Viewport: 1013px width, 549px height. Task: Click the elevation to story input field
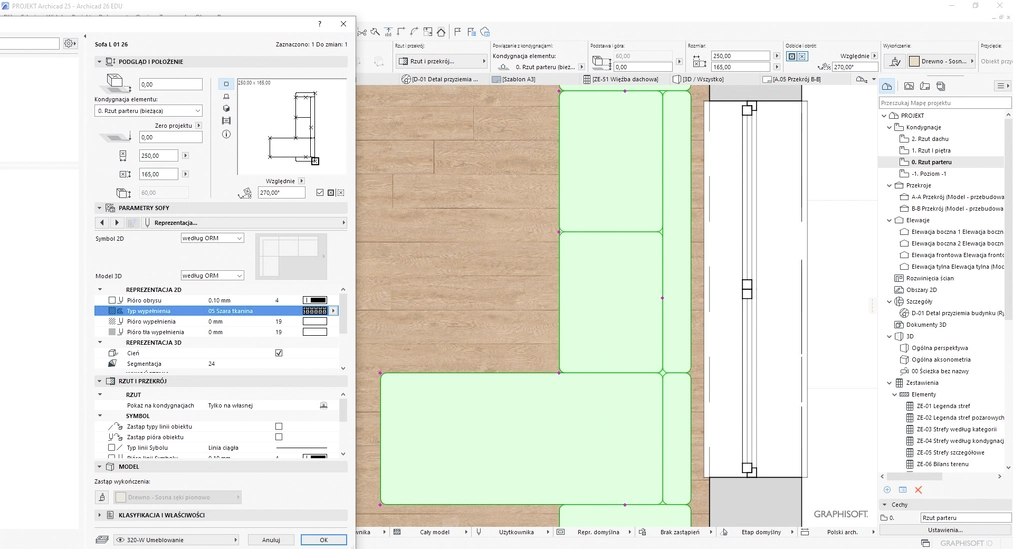tap(171, 85)
